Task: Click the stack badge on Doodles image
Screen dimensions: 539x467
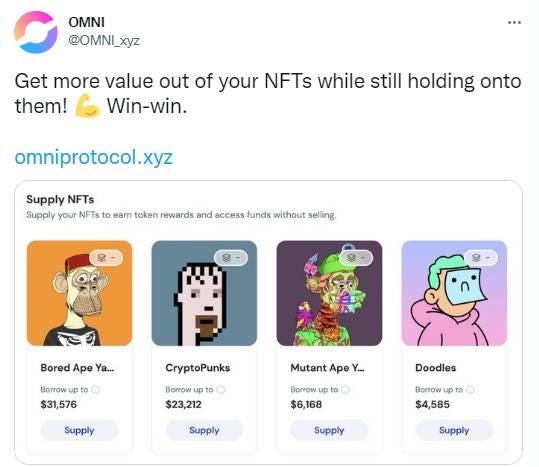Action: 481,257
